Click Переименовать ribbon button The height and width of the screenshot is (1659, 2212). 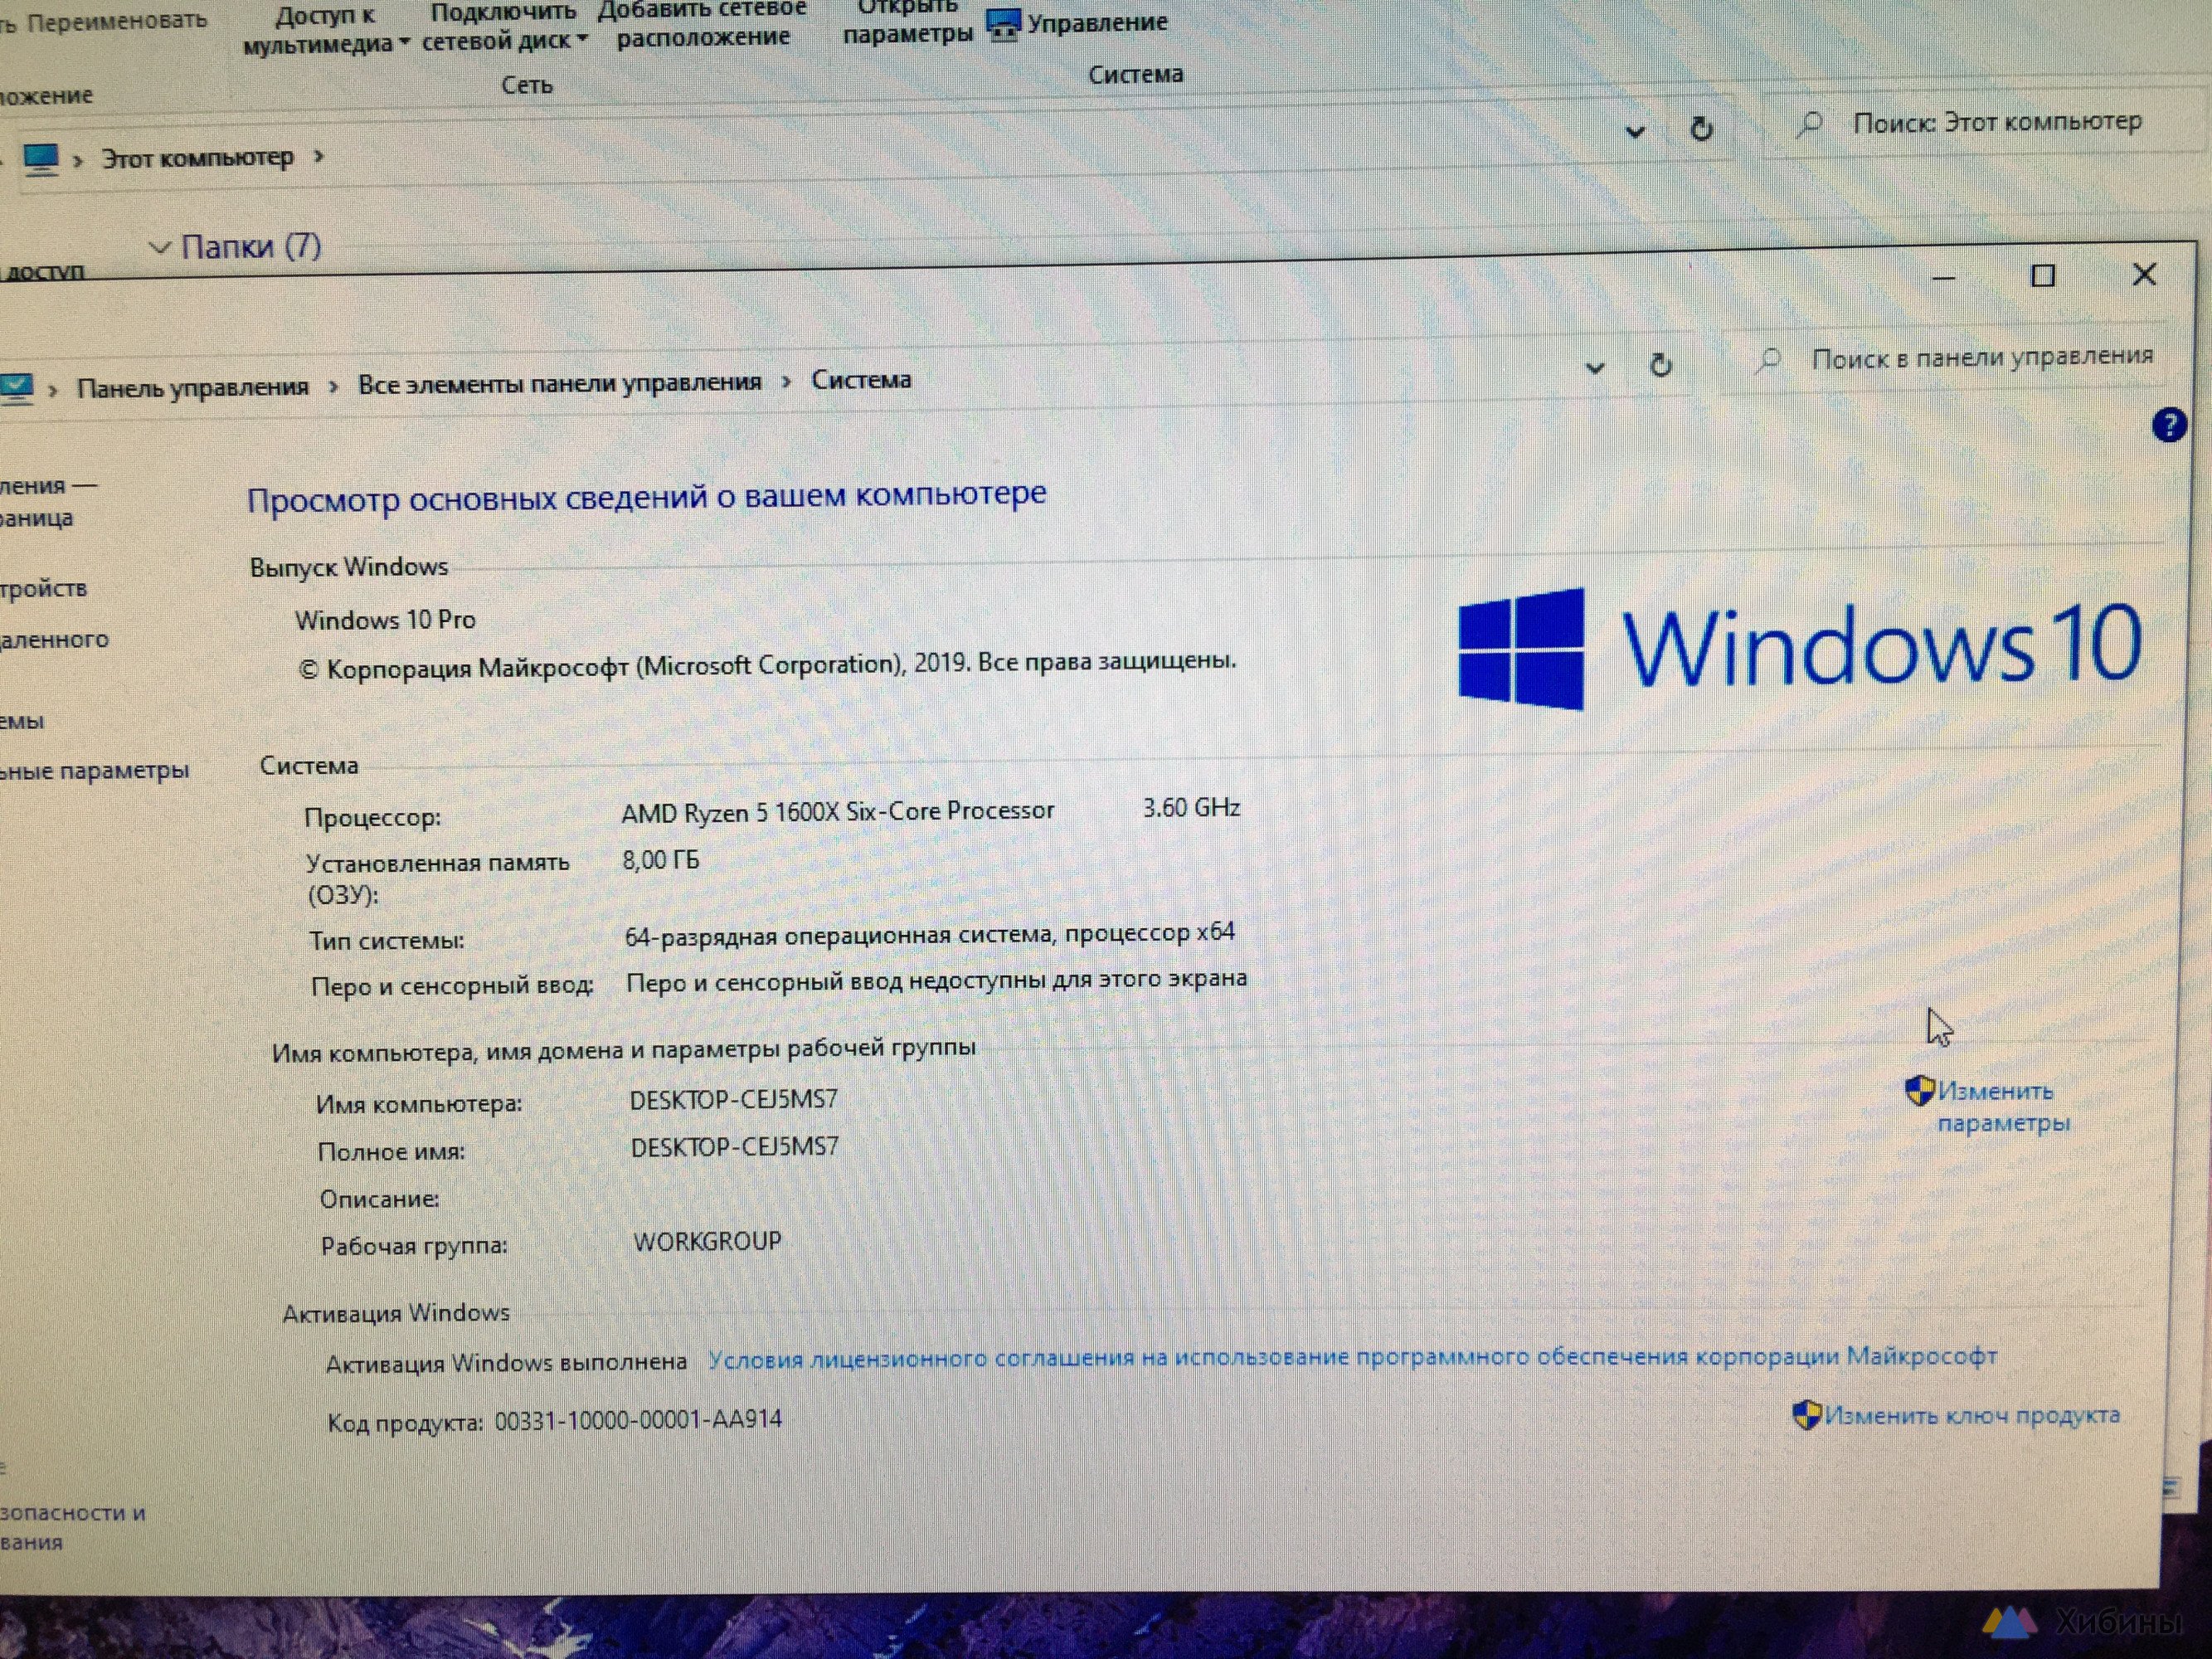(117, 20)
